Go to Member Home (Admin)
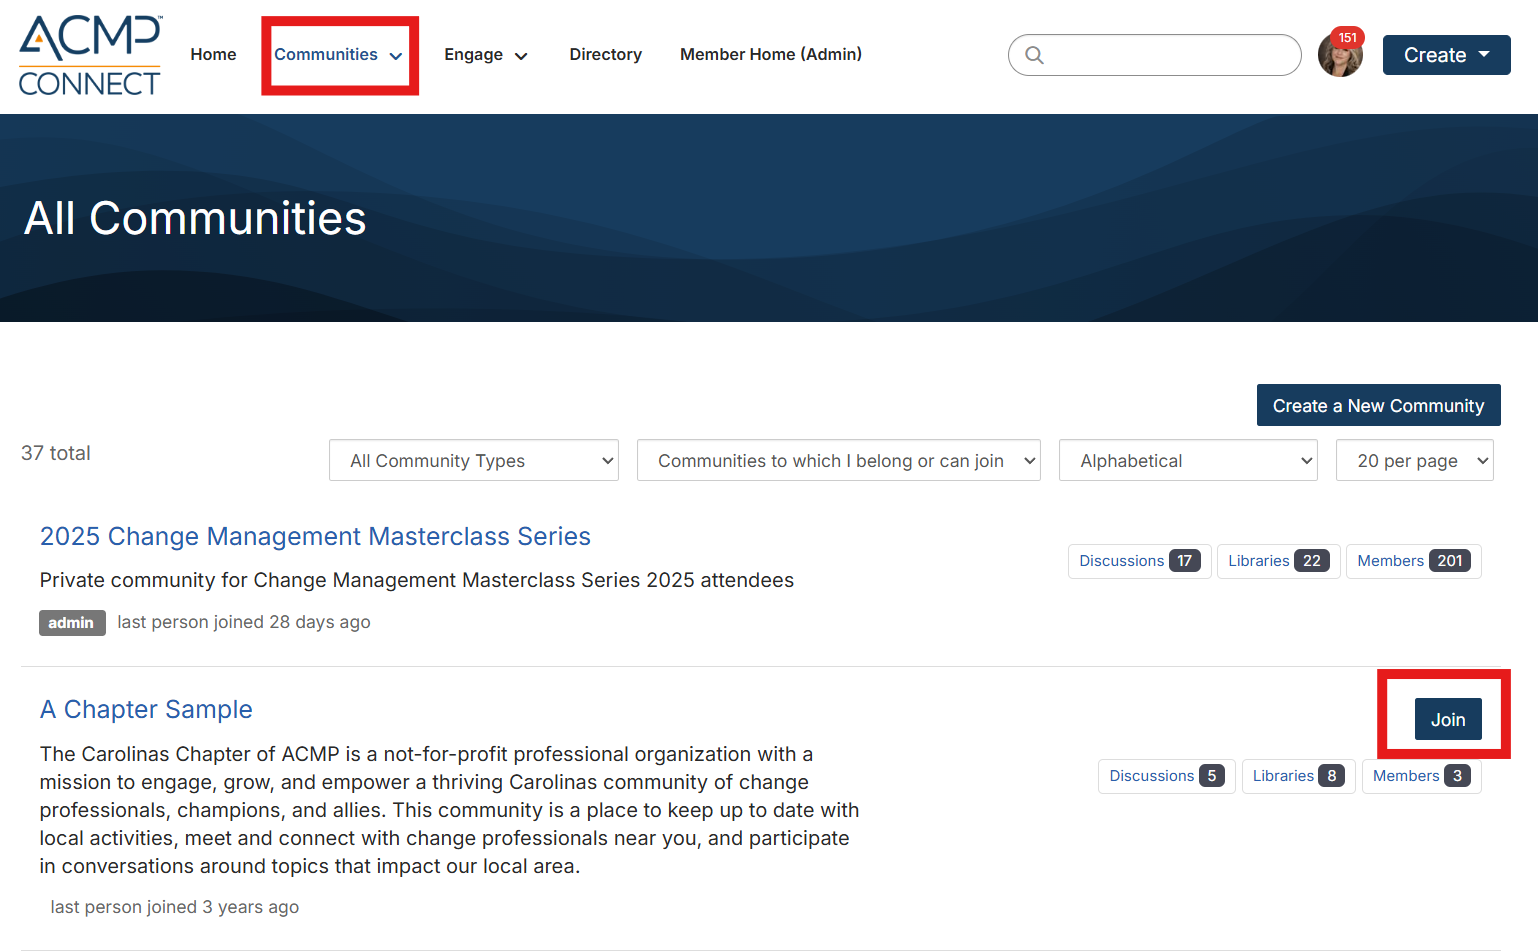 coord(770,55)
